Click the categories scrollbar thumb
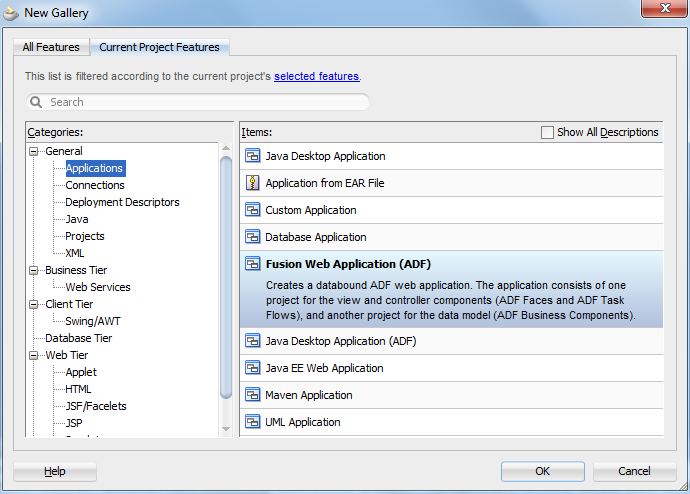Viewport: 690px width, 494px height. [x=226, y=277]
